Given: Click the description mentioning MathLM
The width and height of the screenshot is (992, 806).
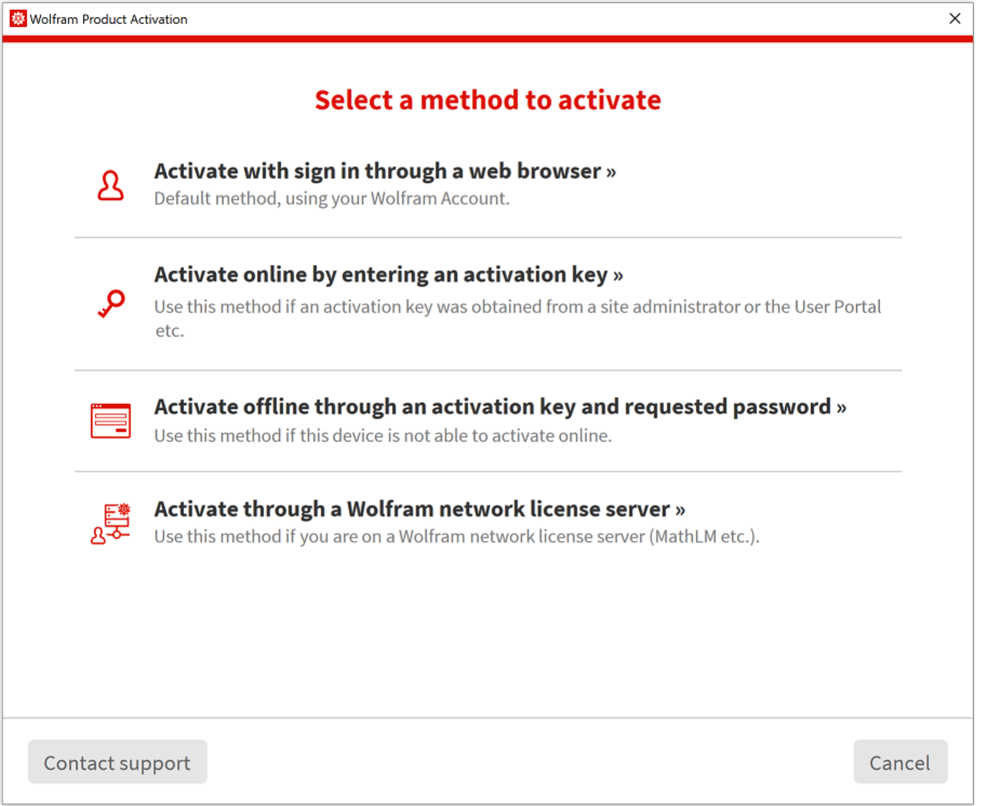Looking at the screenshot, I should pos(456,537).
